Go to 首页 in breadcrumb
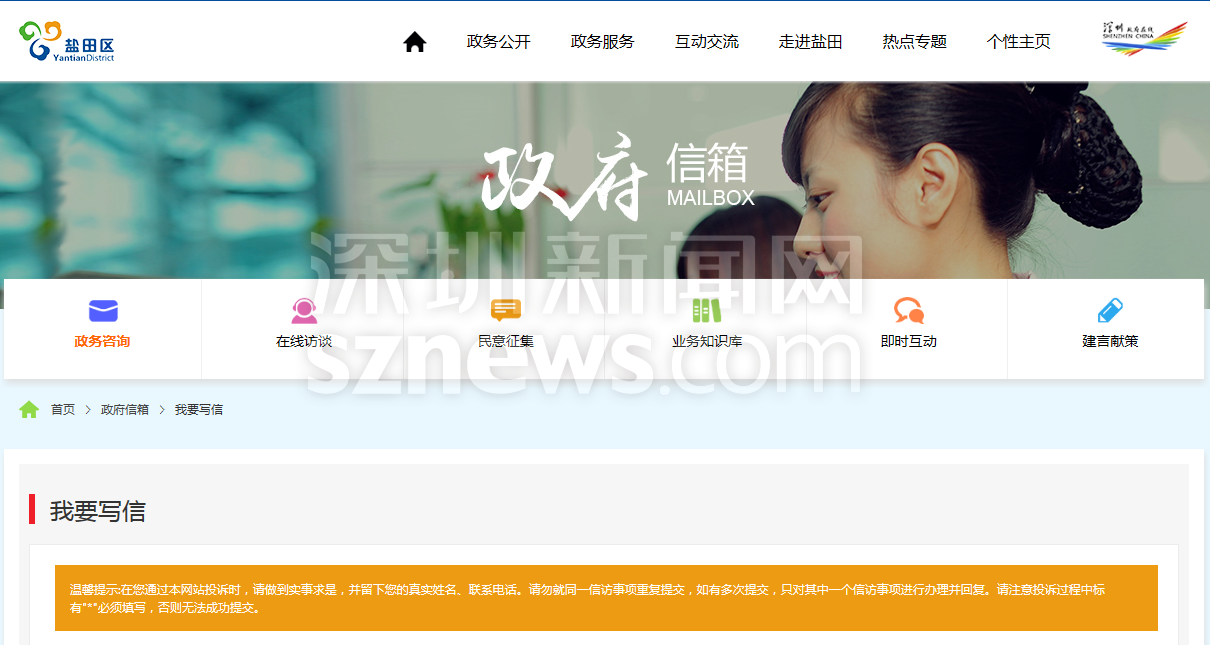This screenshot has height=645, width=1210. [63, 410]
